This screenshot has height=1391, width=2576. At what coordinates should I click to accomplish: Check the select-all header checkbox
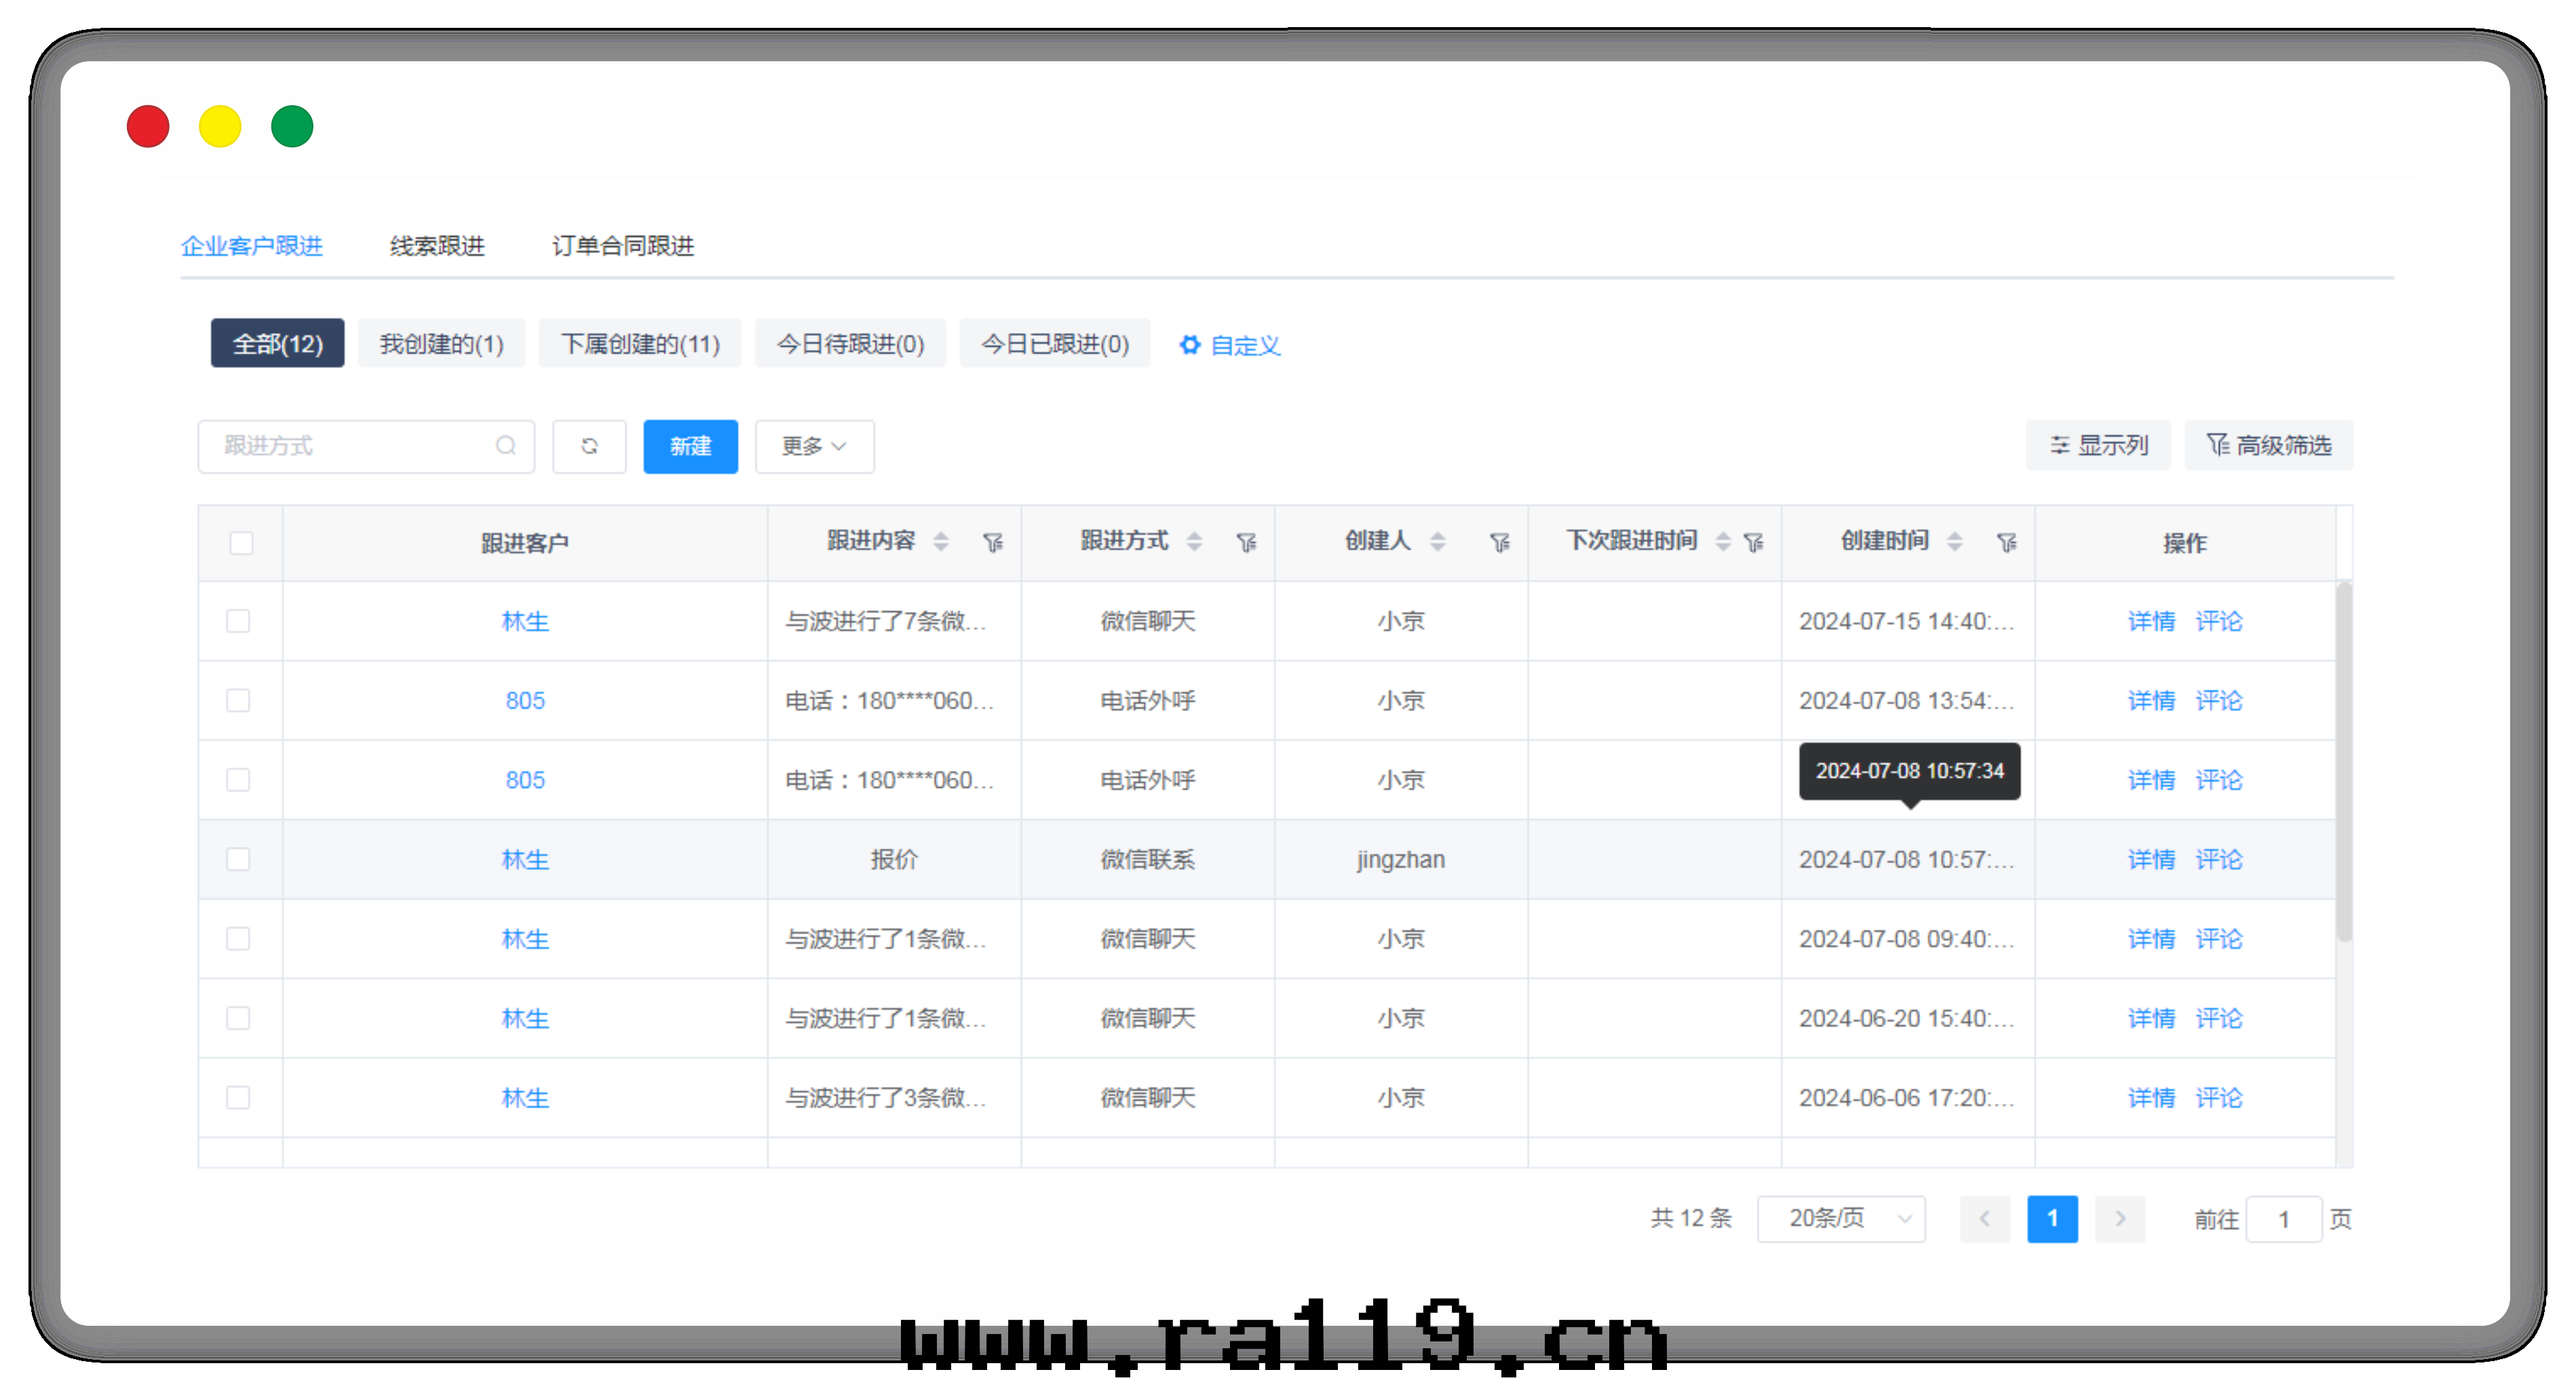[x=241, y=543]
